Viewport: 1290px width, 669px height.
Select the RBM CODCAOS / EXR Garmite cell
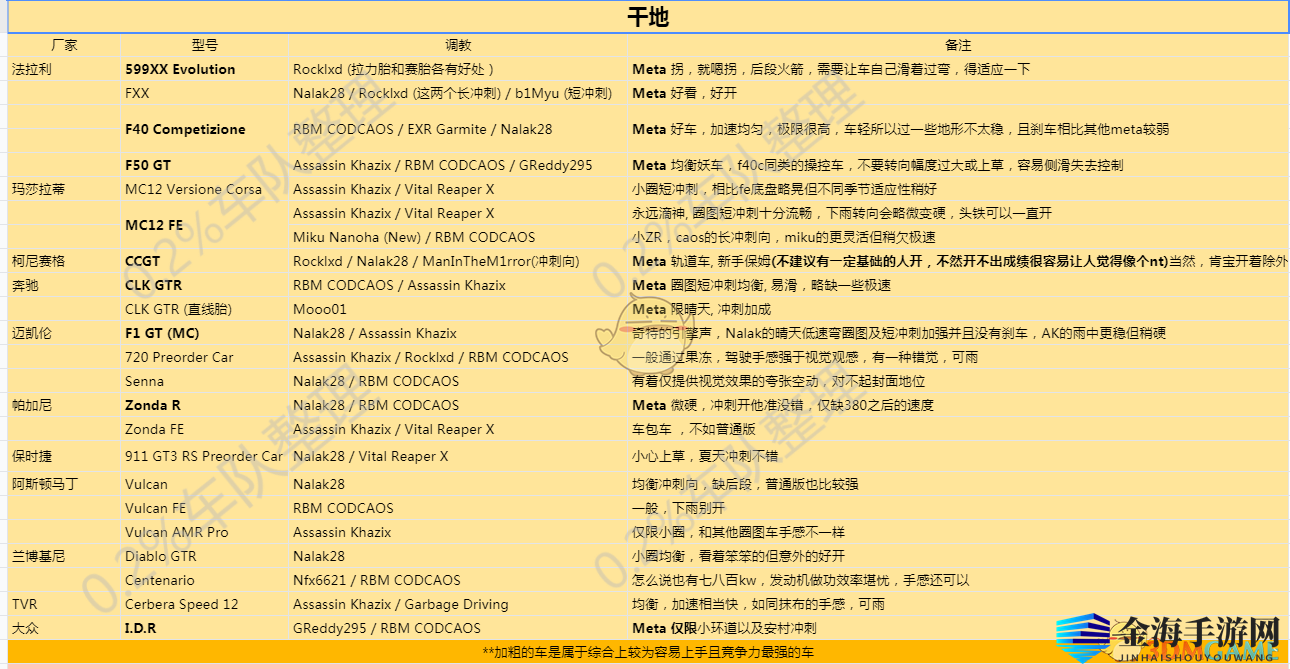pyautogui.click(x=458, y=129)
